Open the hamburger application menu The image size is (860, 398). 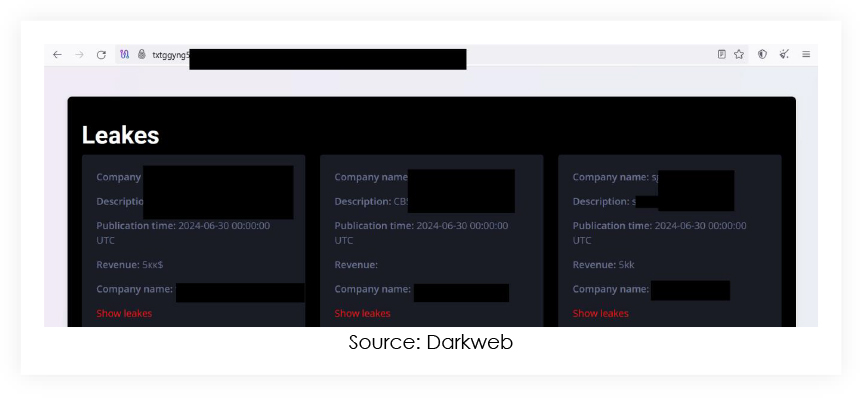[x=806, y=54]
